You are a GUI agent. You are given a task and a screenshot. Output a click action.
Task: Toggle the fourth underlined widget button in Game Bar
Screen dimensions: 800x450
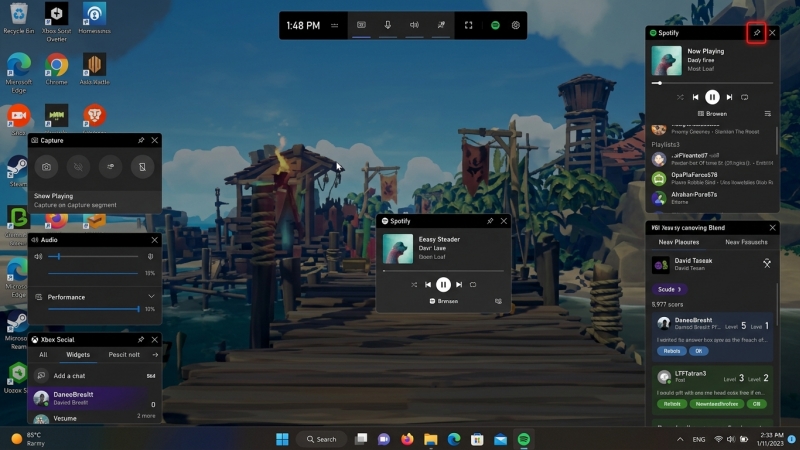[441, 26]
